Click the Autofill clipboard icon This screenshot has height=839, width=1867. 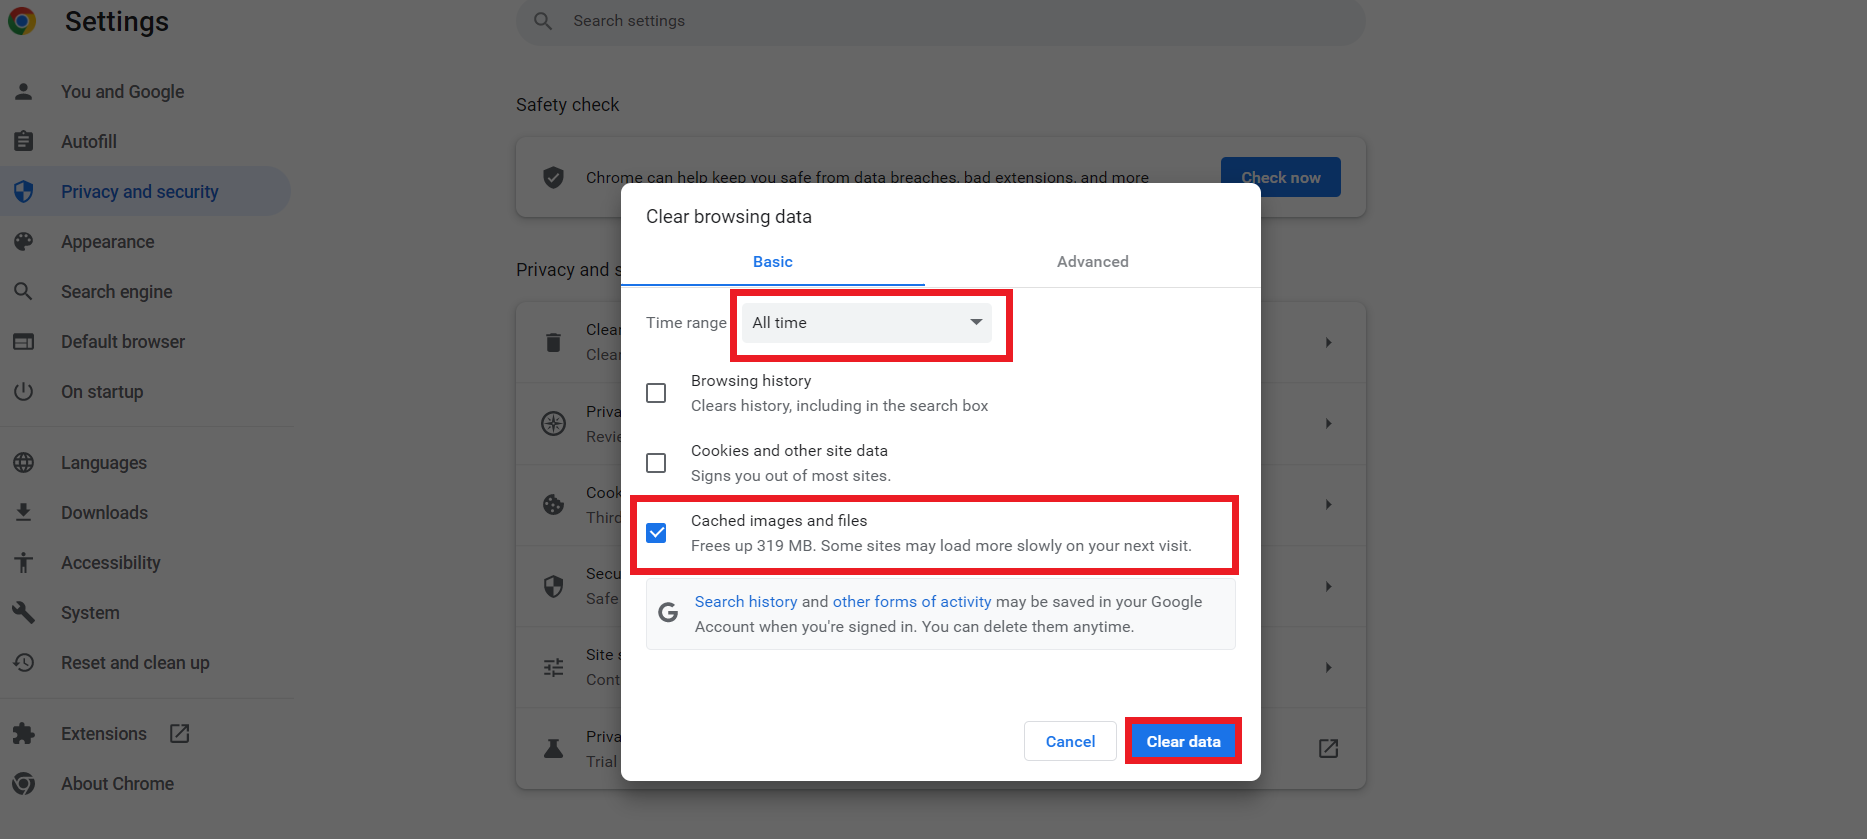click(24, 142)
